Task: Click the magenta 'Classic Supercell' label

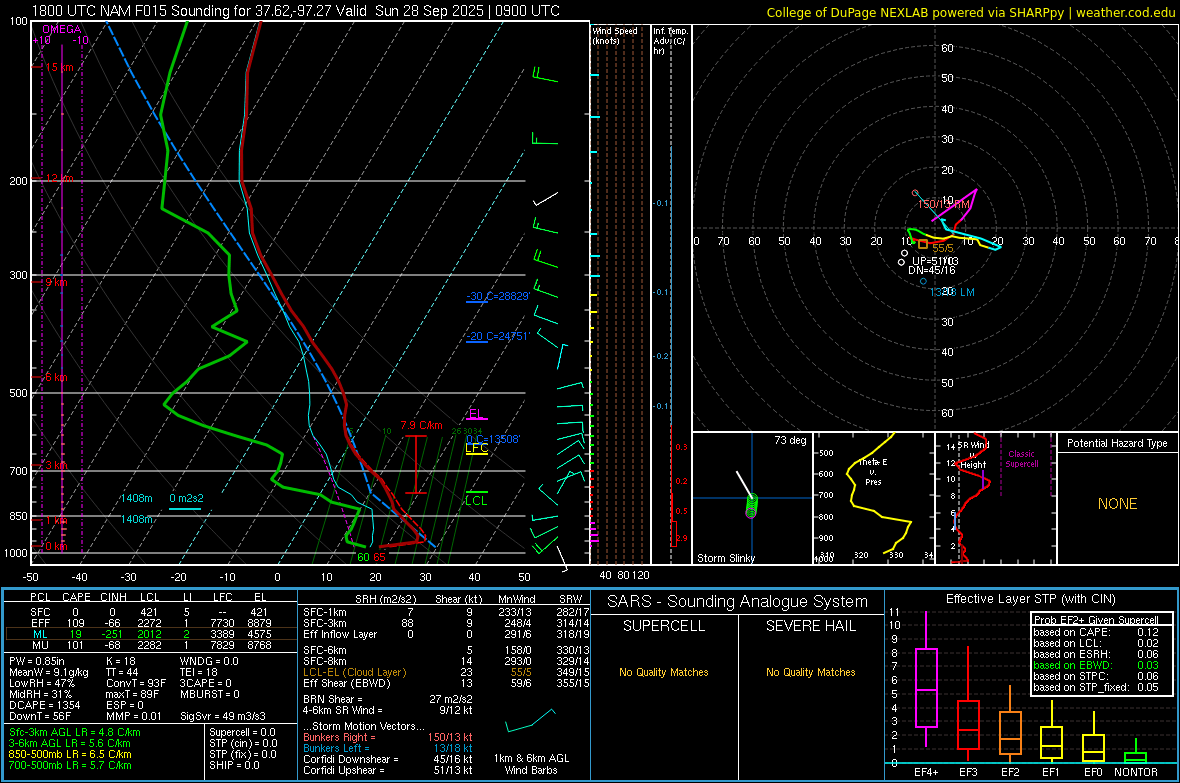Action: [x=1021, y=459]
